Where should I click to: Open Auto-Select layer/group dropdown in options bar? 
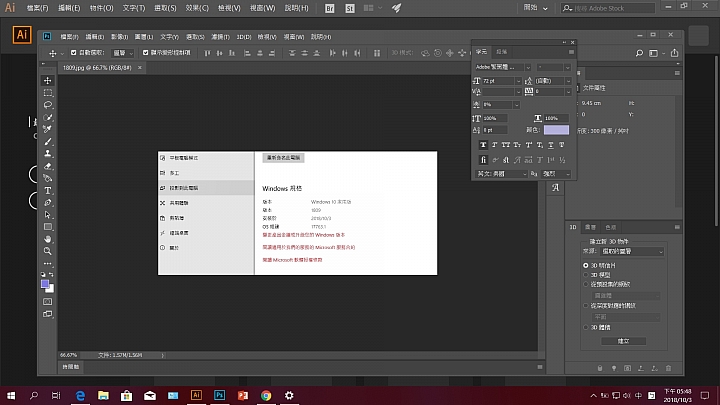coord(122,53)
